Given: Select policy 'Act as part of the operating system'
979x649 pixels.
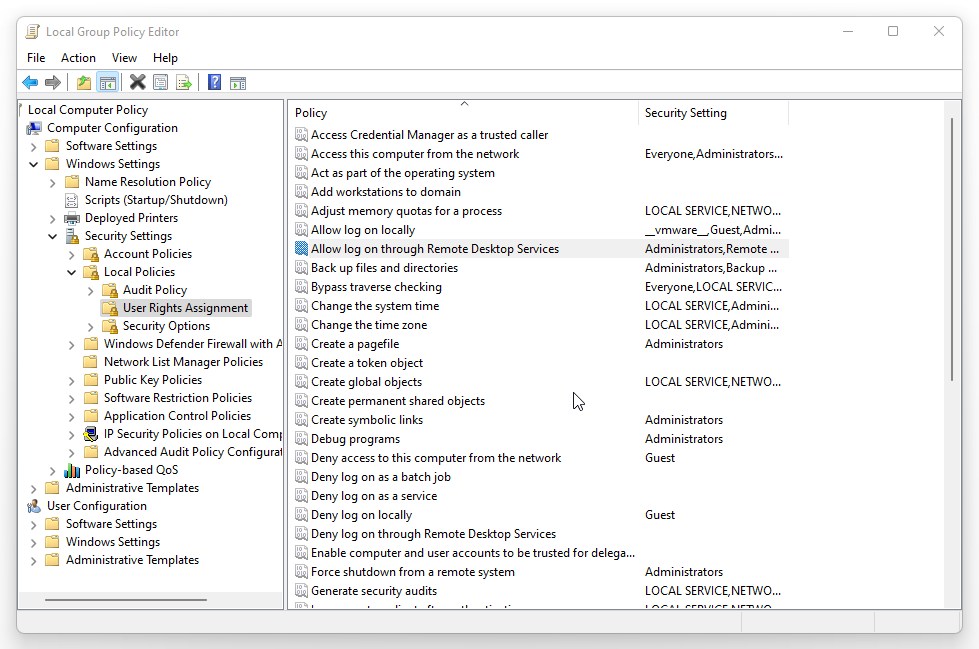Looking at the screenshot, I should (x=403, y=173).
